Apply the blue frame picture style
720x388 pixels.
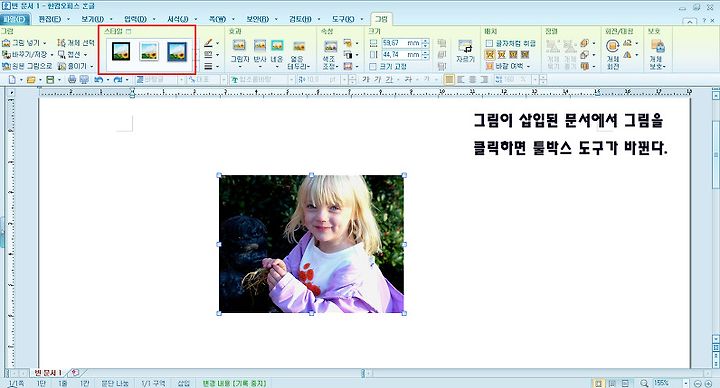[x=177, y=51]
